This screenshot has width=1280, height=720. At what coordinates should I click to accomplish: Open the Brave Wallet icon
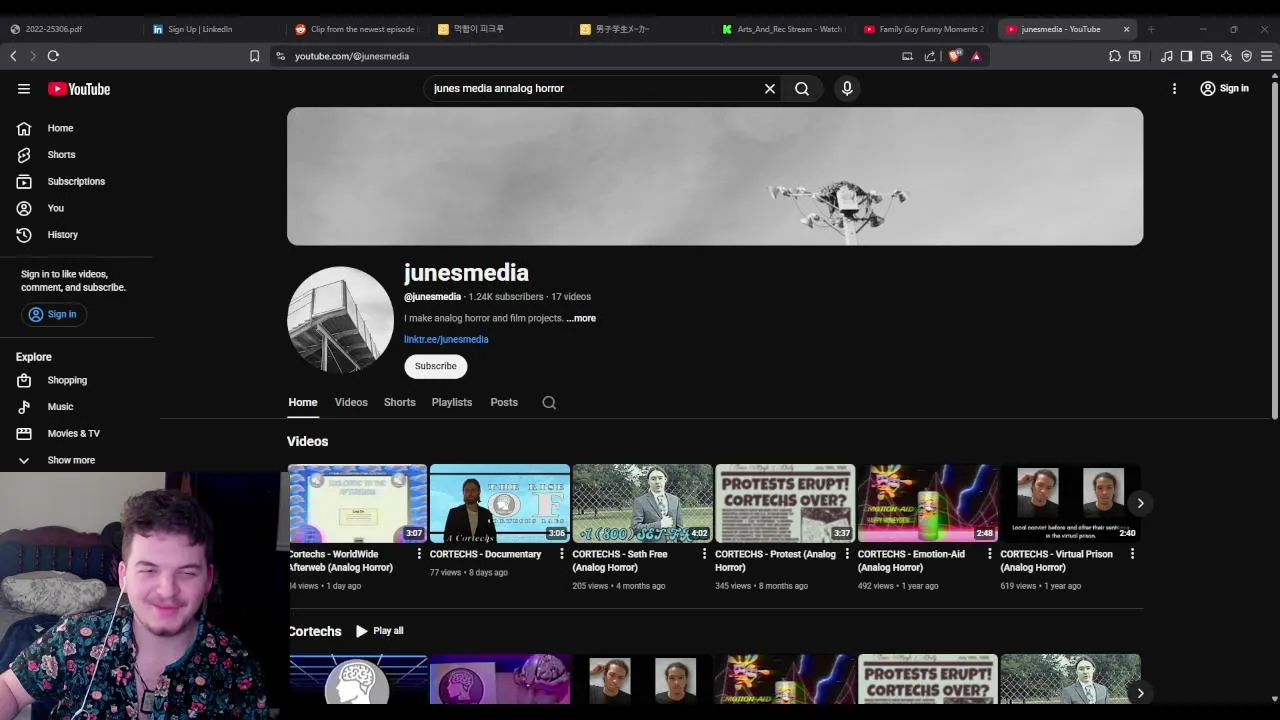pyautogui.click(x=1206, y=56)
